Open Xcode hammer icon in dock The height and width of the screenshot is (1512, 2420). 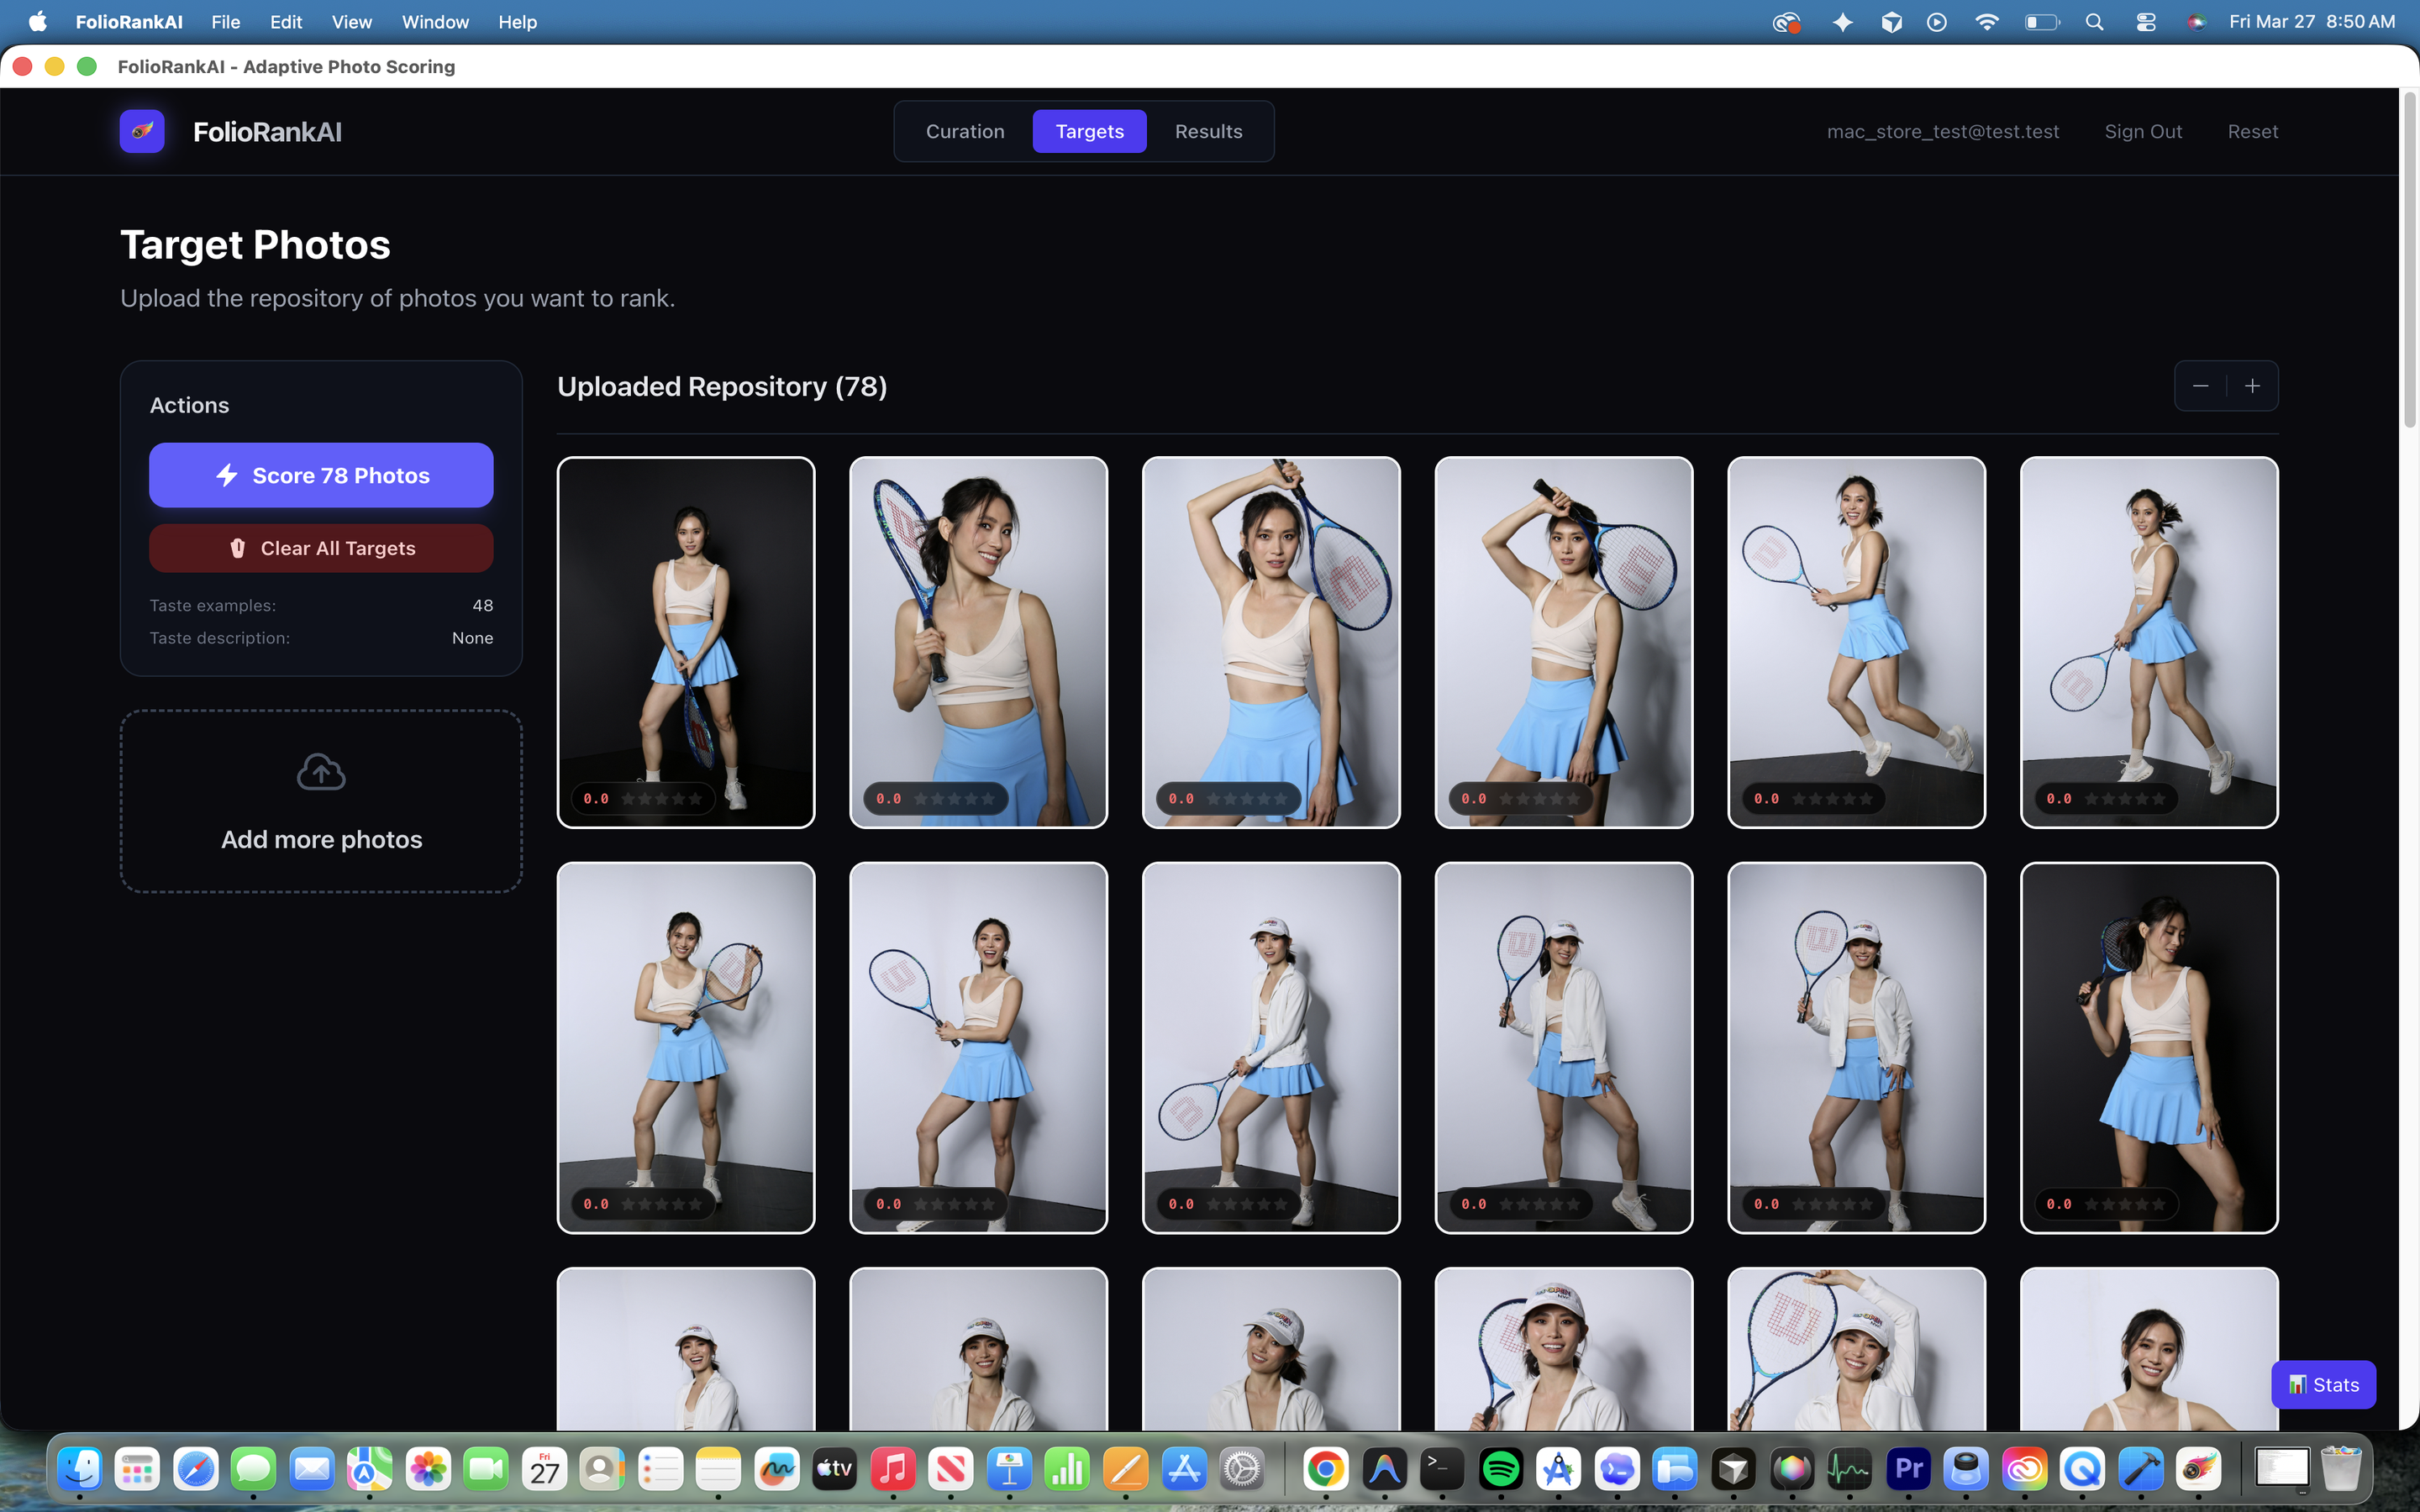coord(2141,1469)
